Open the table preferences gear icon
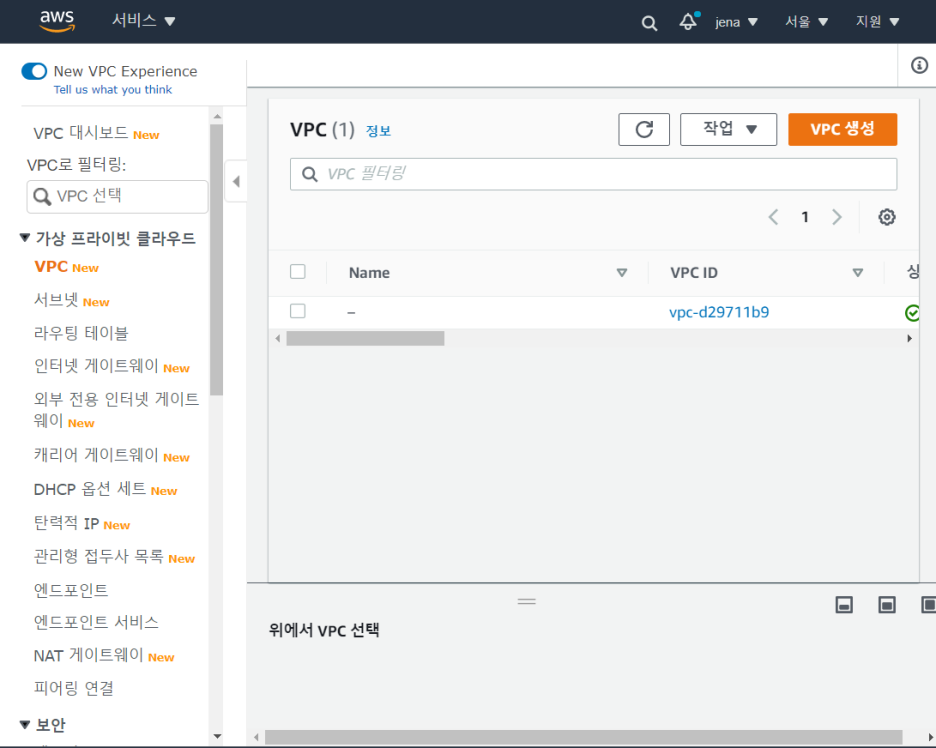 (886, 217)
